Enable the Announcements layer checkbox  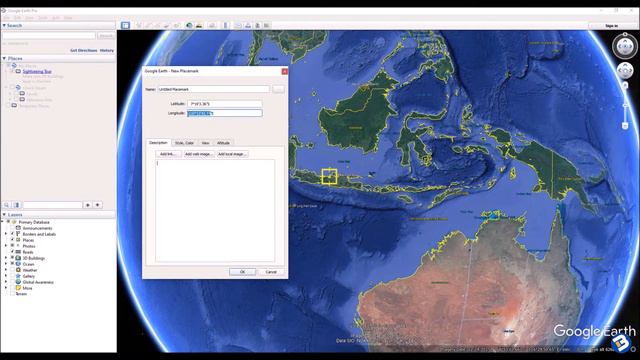point(12,228)
